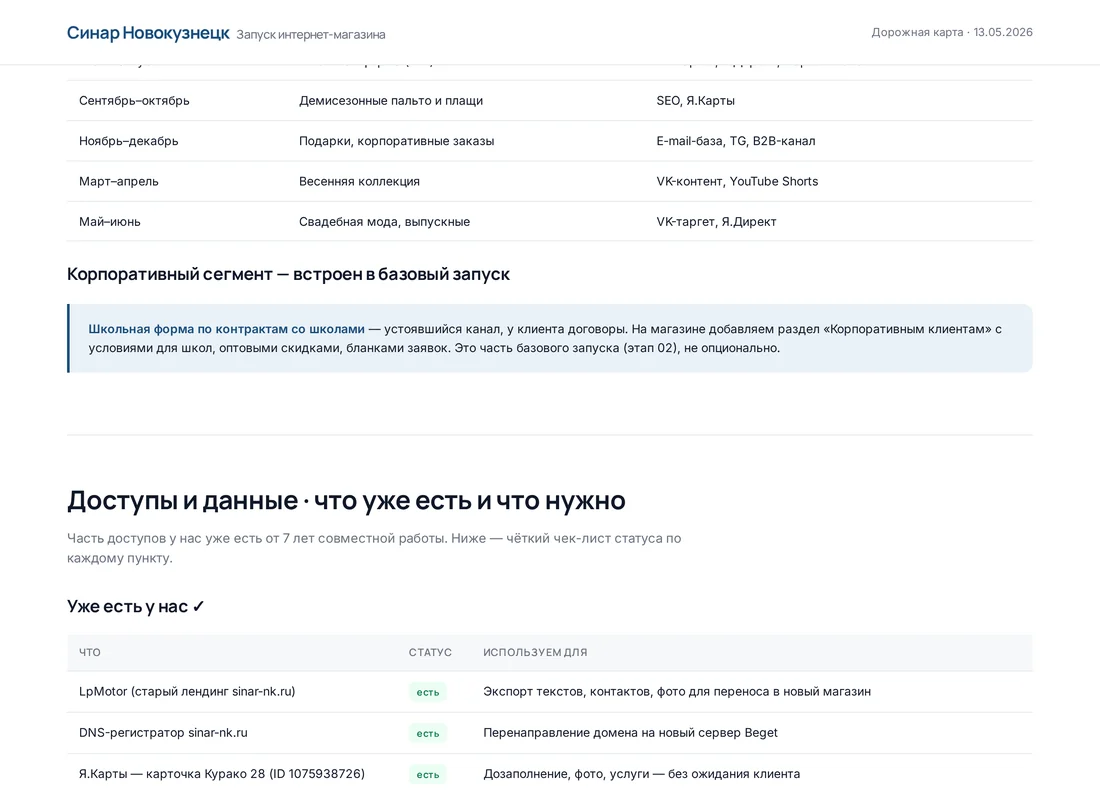1100x790 pixels.
Task: Click the 'Запуск интернет-магазина' subtitle
Action: click(x=311, y=34)
